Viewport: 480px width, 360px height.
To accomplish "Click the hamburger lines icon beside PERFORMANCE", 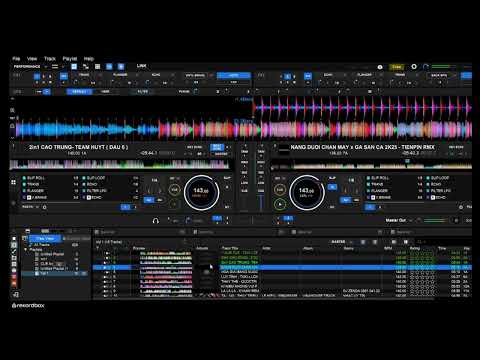I will (55, 67).
